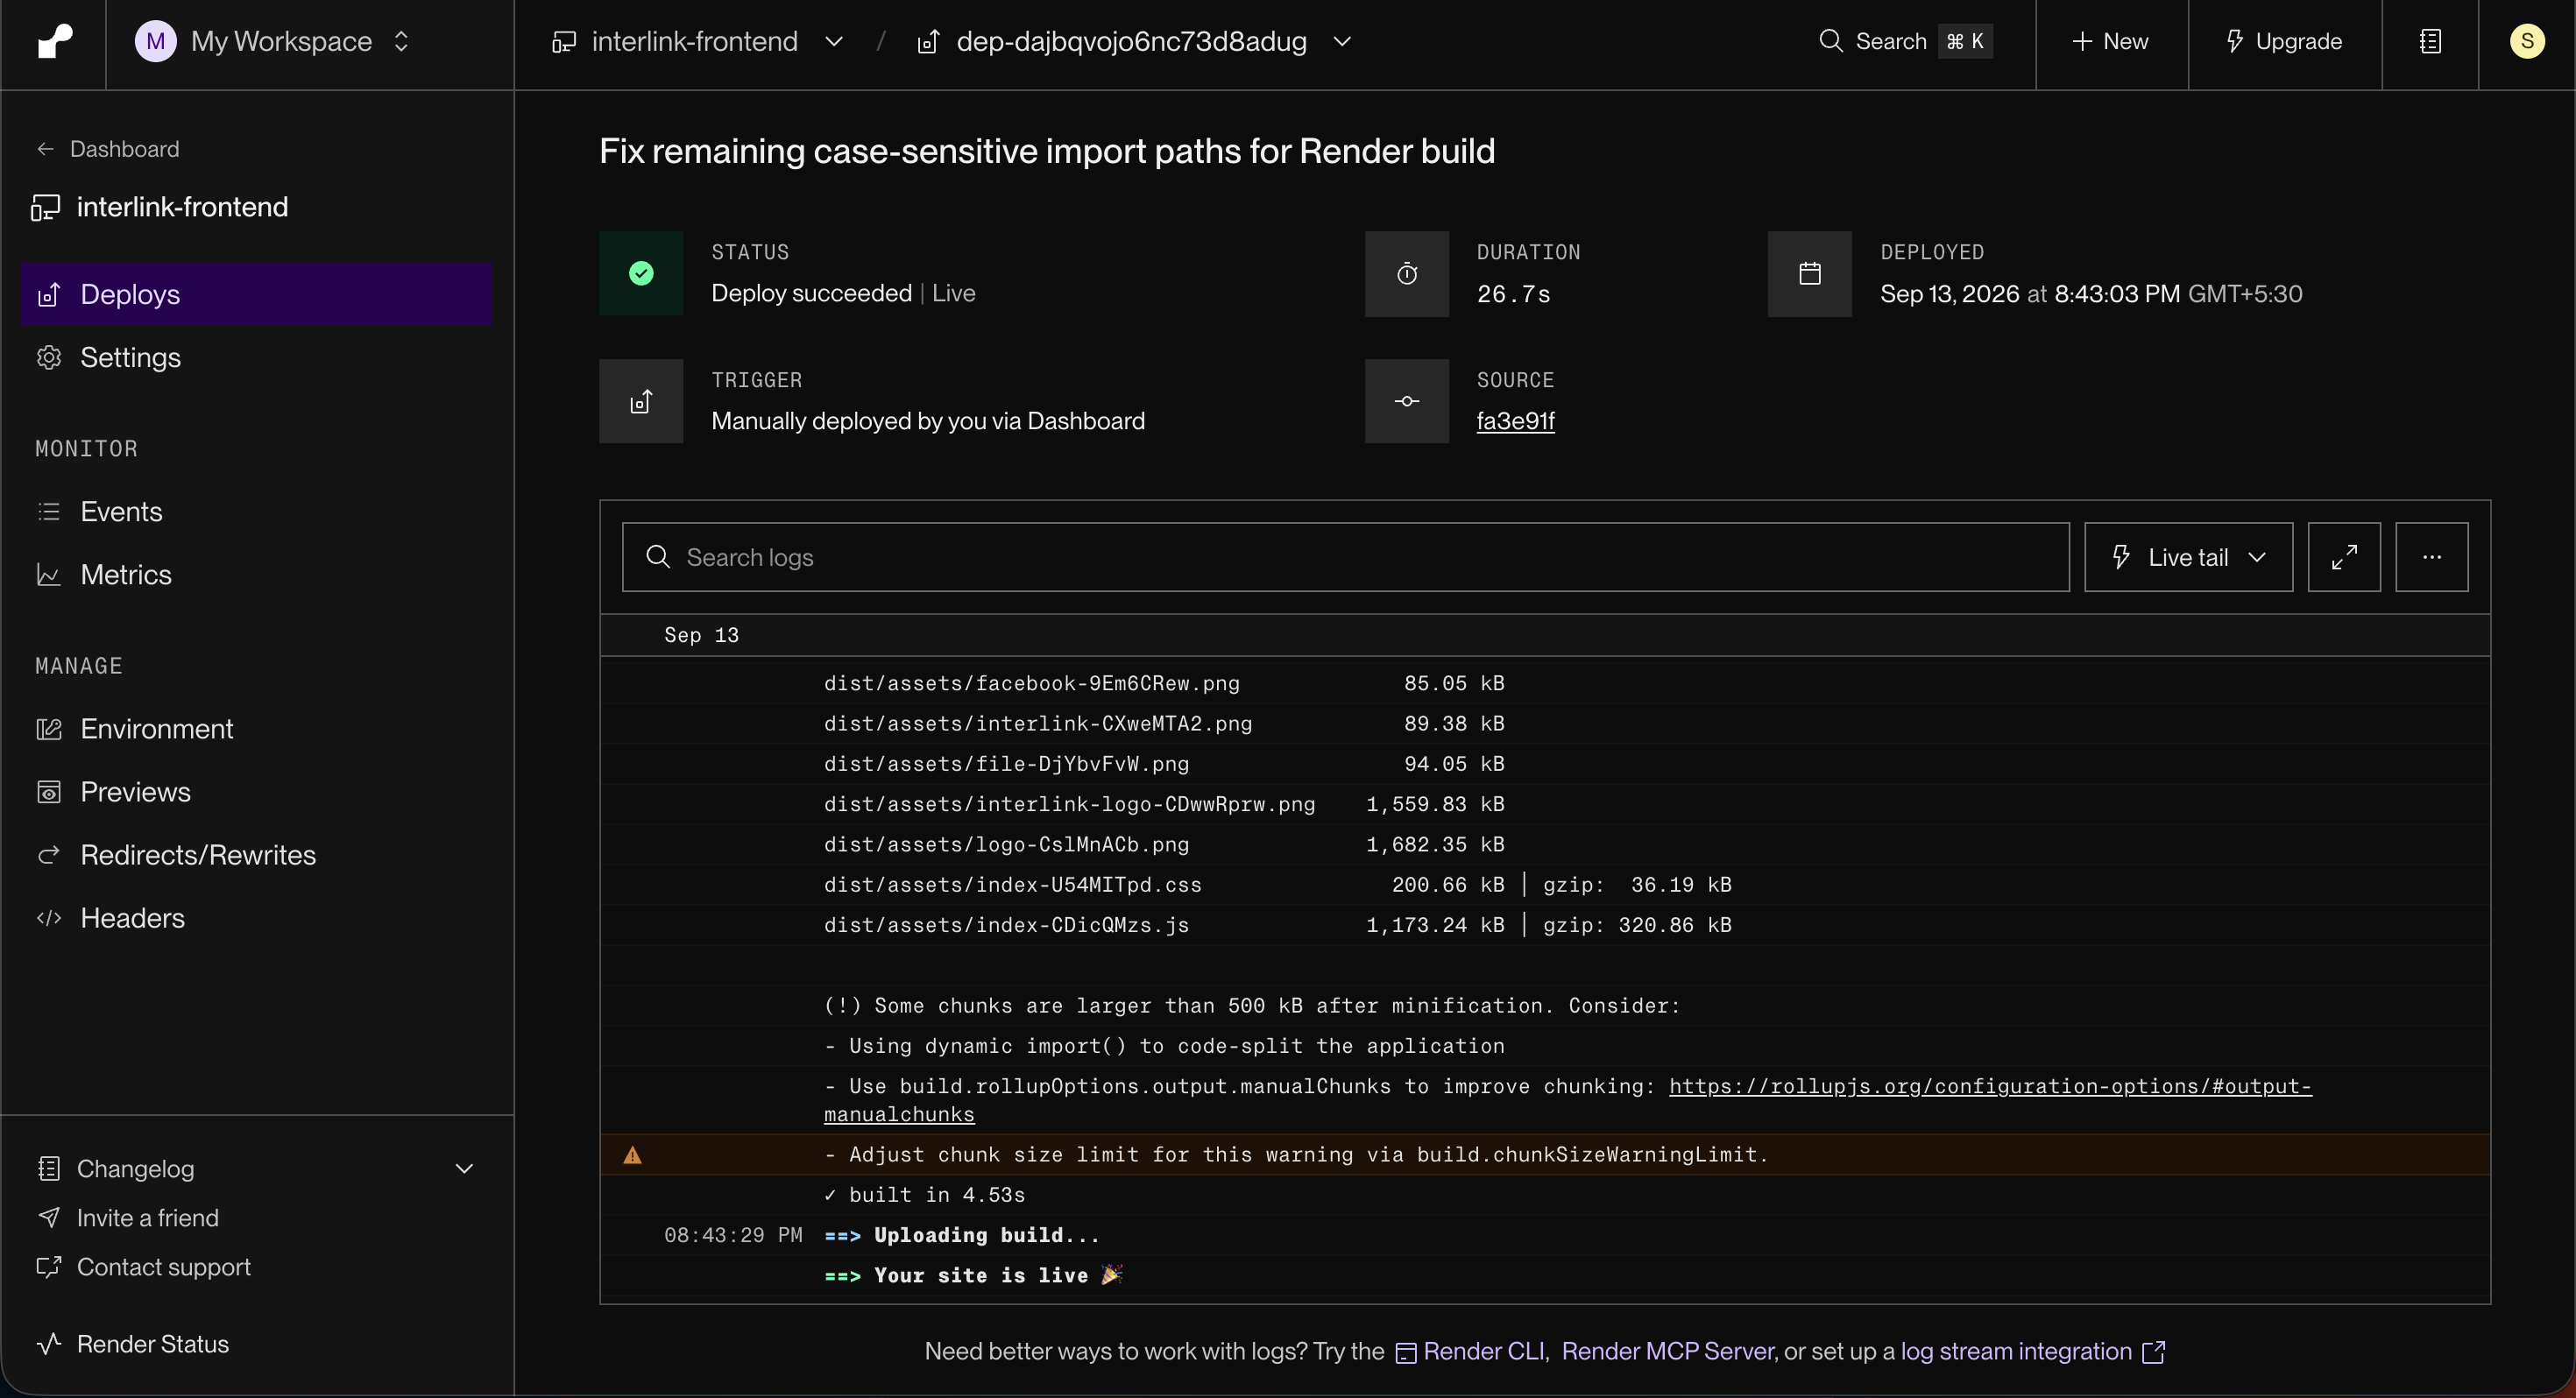Open the Metrics monitor page

(x=126, y=575)
